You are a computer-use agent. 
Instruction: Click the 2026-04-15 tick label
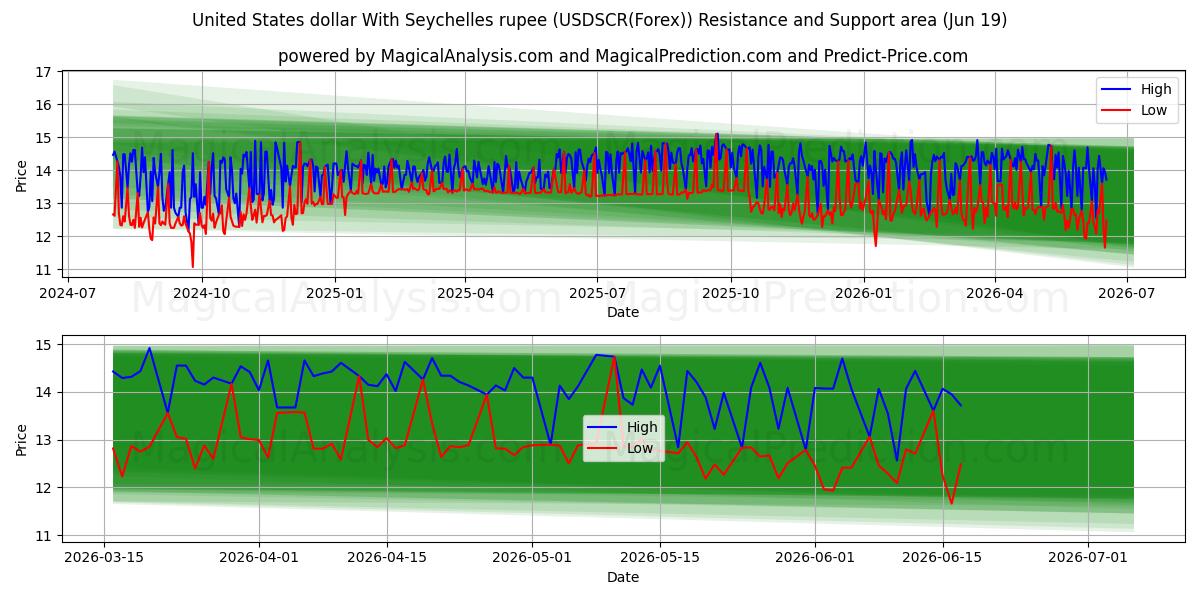[x=387, y=558]
